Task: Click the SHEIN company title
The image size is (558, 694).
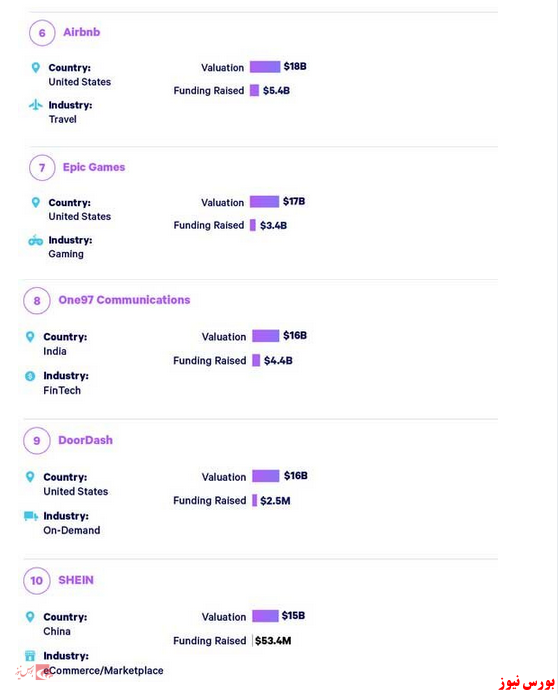Action: coord(76,580)
